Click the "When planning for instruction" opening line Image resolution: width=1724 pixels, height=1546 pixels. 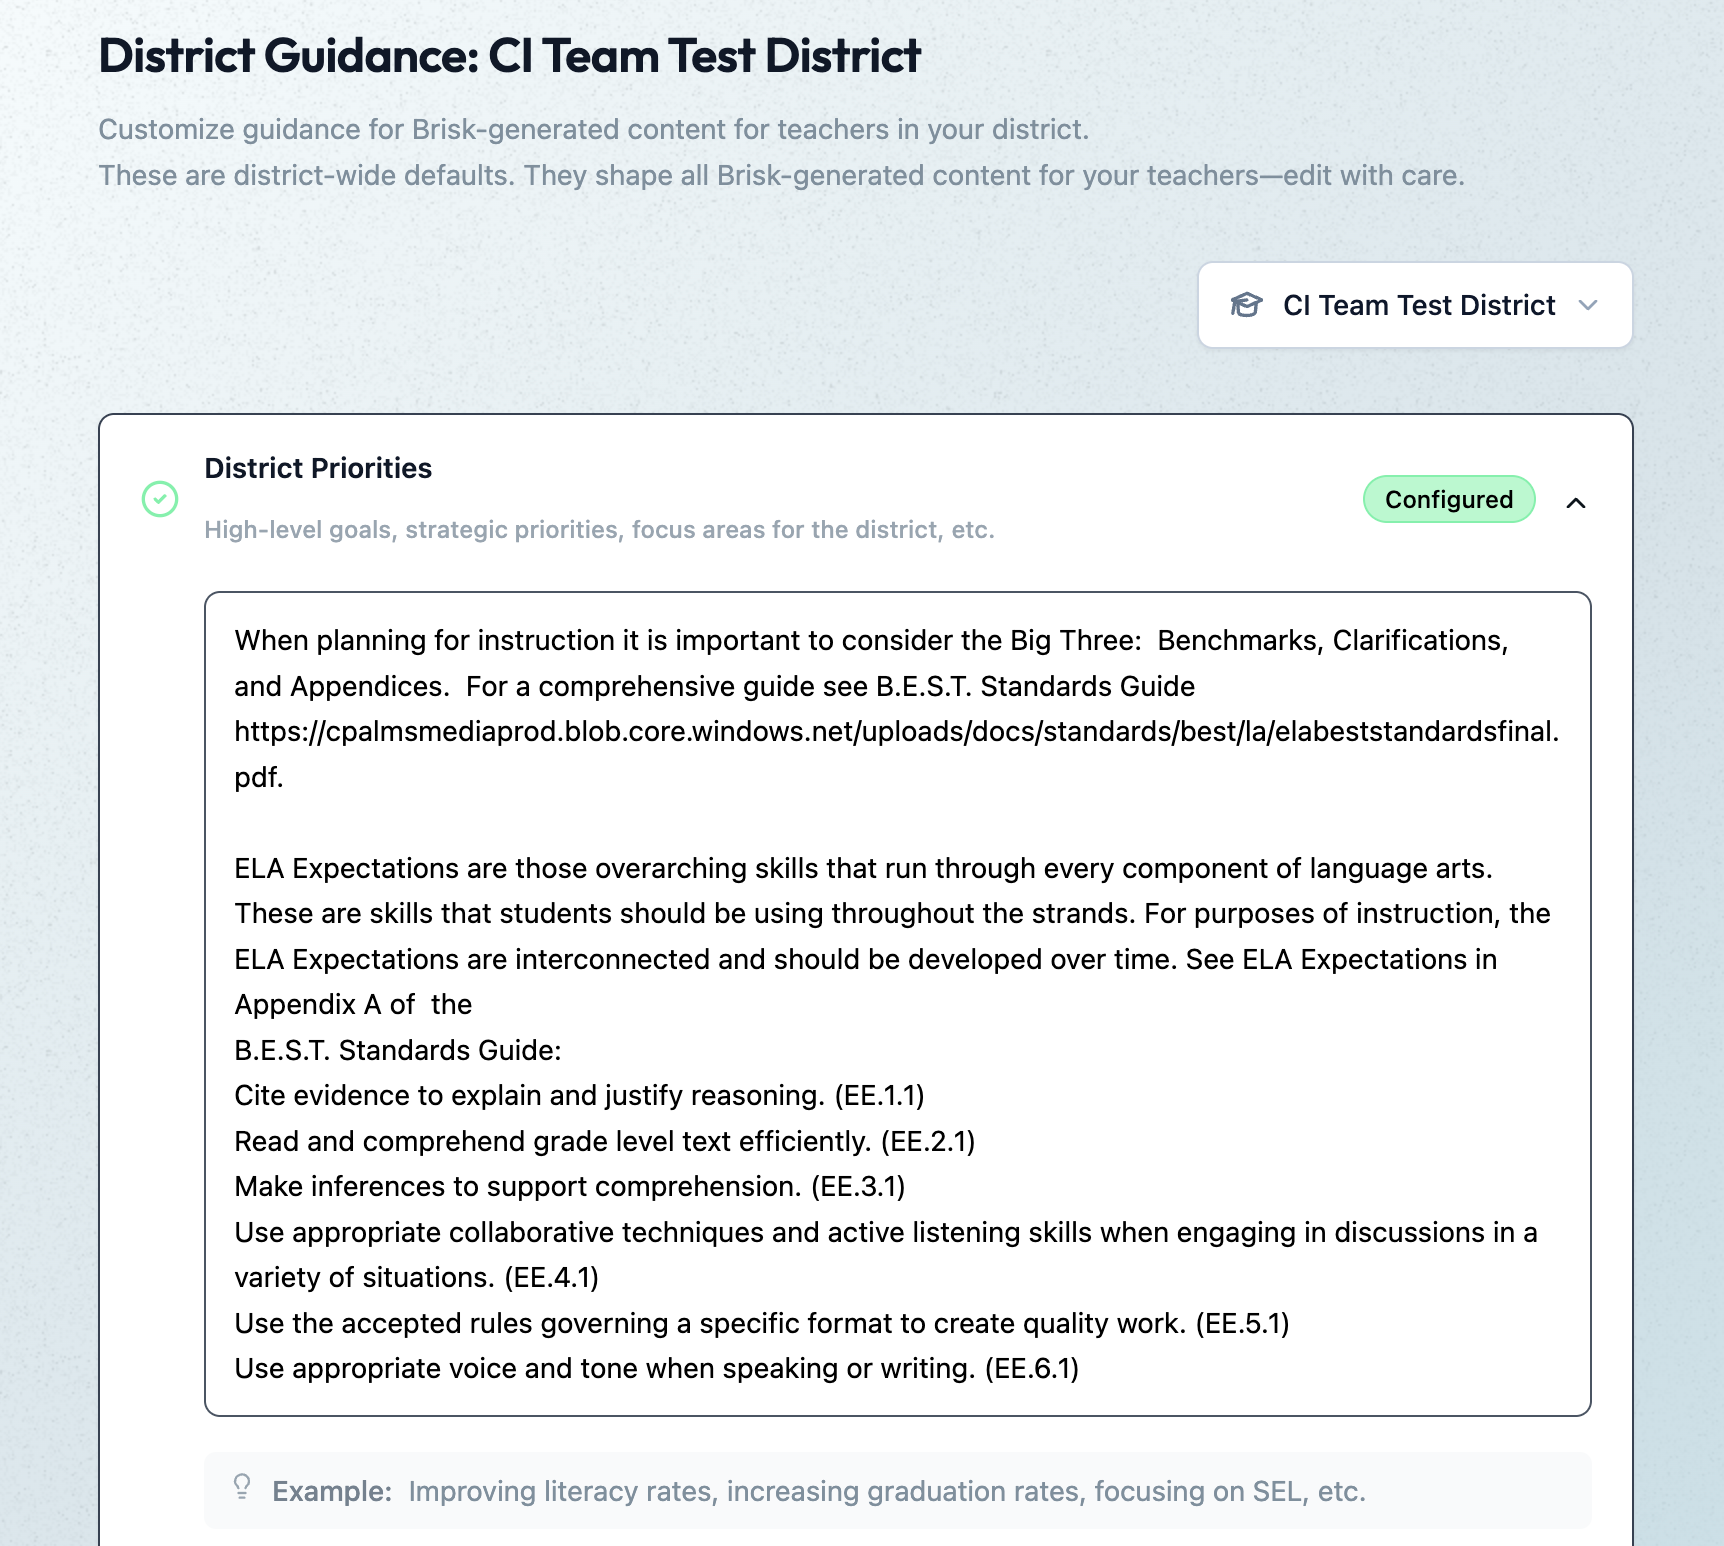pos(871,641)
